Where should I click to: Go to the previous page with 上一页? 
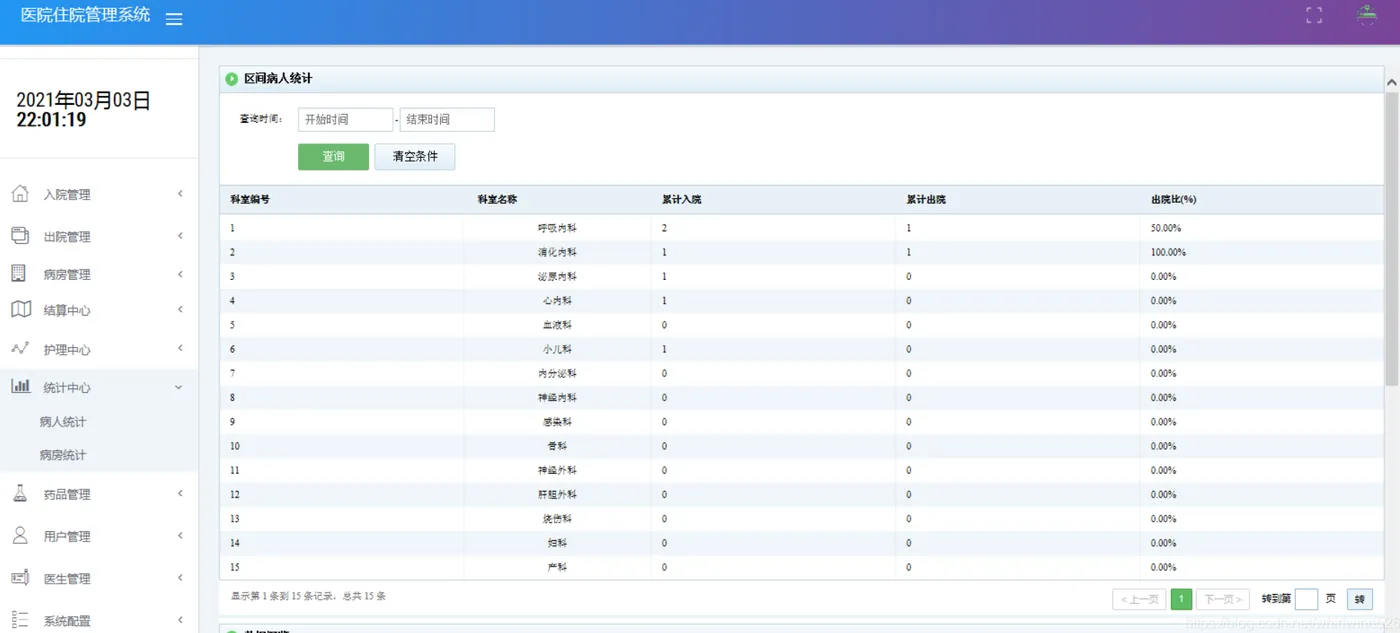coord(1139,599)
